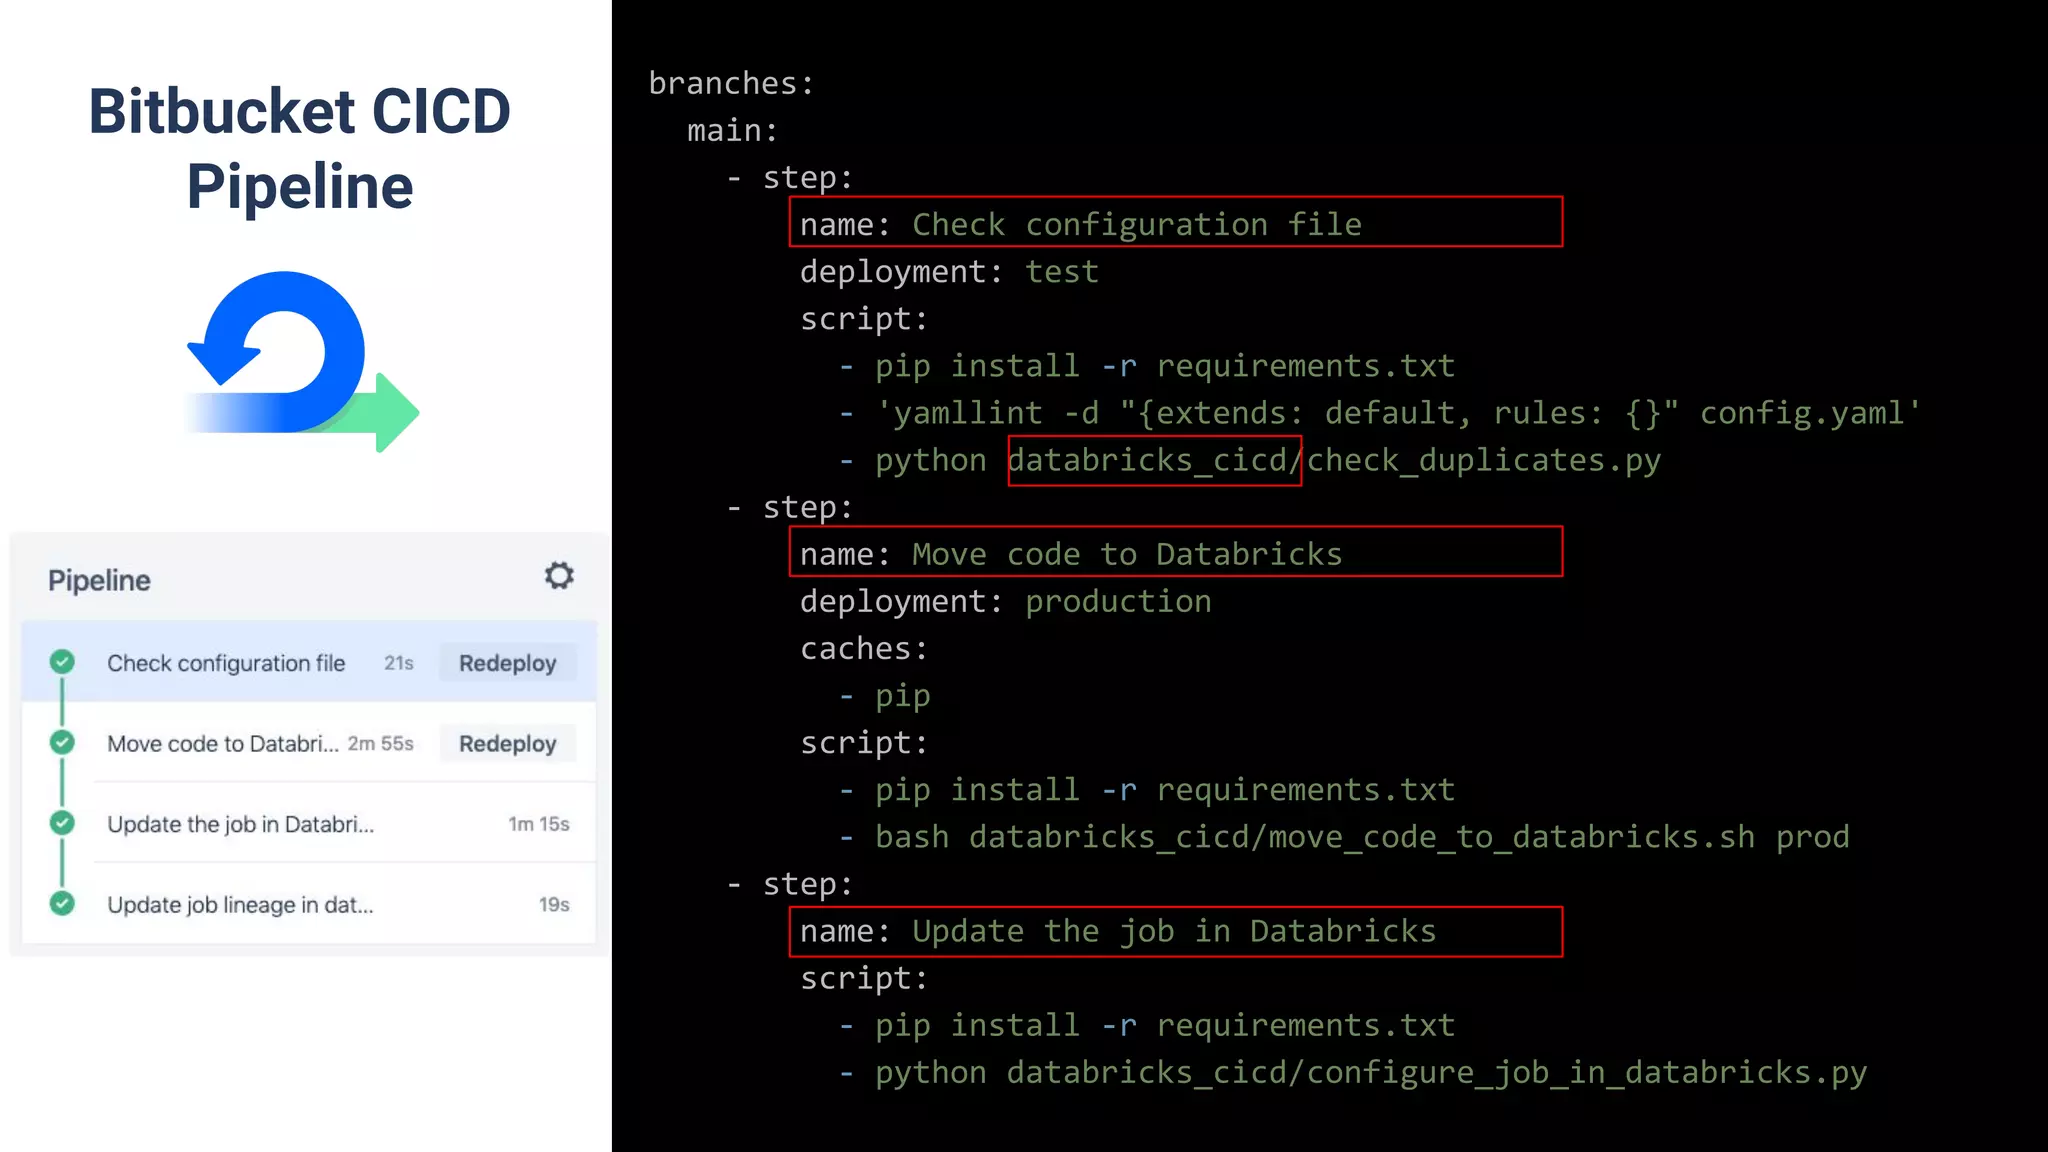Click success checkmark for Move code to Databri...

pos(62,742)
